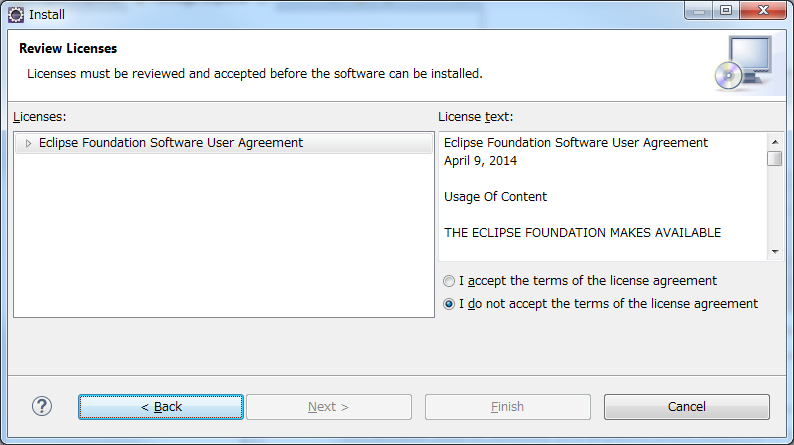The height and width of the screenshot is (445, 794).
Task: Click the Install title bar text
Action: 47,15
